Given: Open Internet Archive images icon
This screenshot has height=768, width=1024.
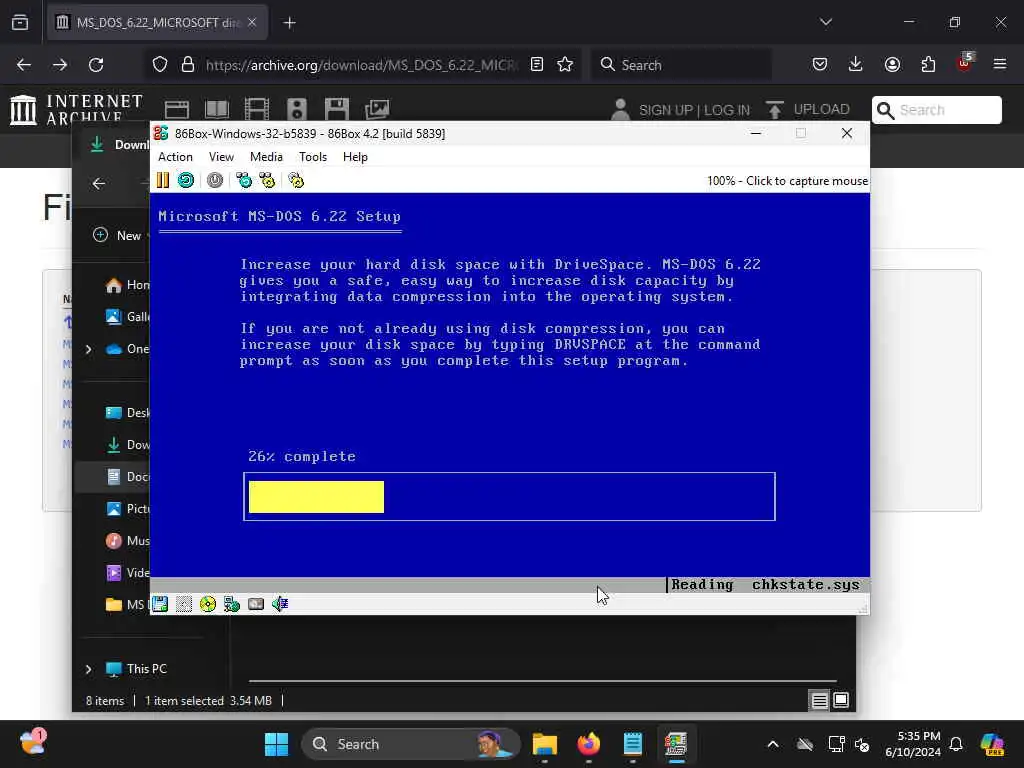Looking at the screenshot, I should (377, 109).
